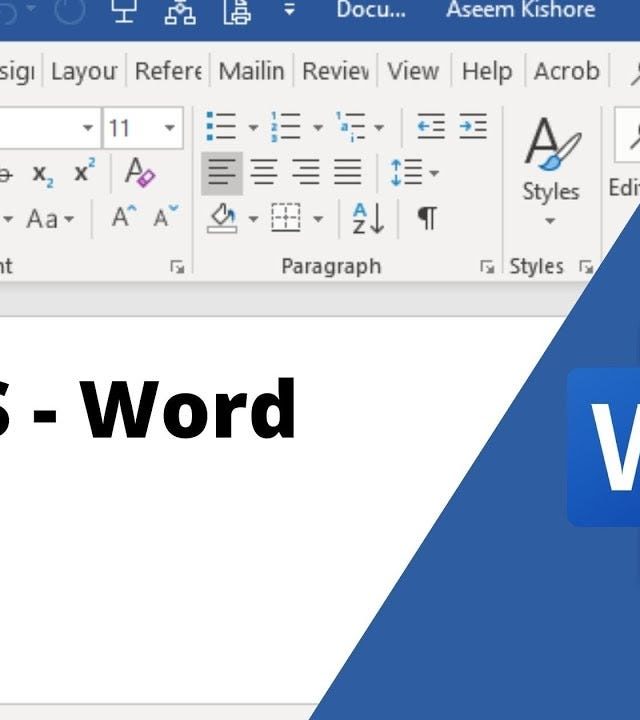Expand the Change Case dropdown arrow
The height and width of the screenshot is (720, 640).
coord(69,219)
